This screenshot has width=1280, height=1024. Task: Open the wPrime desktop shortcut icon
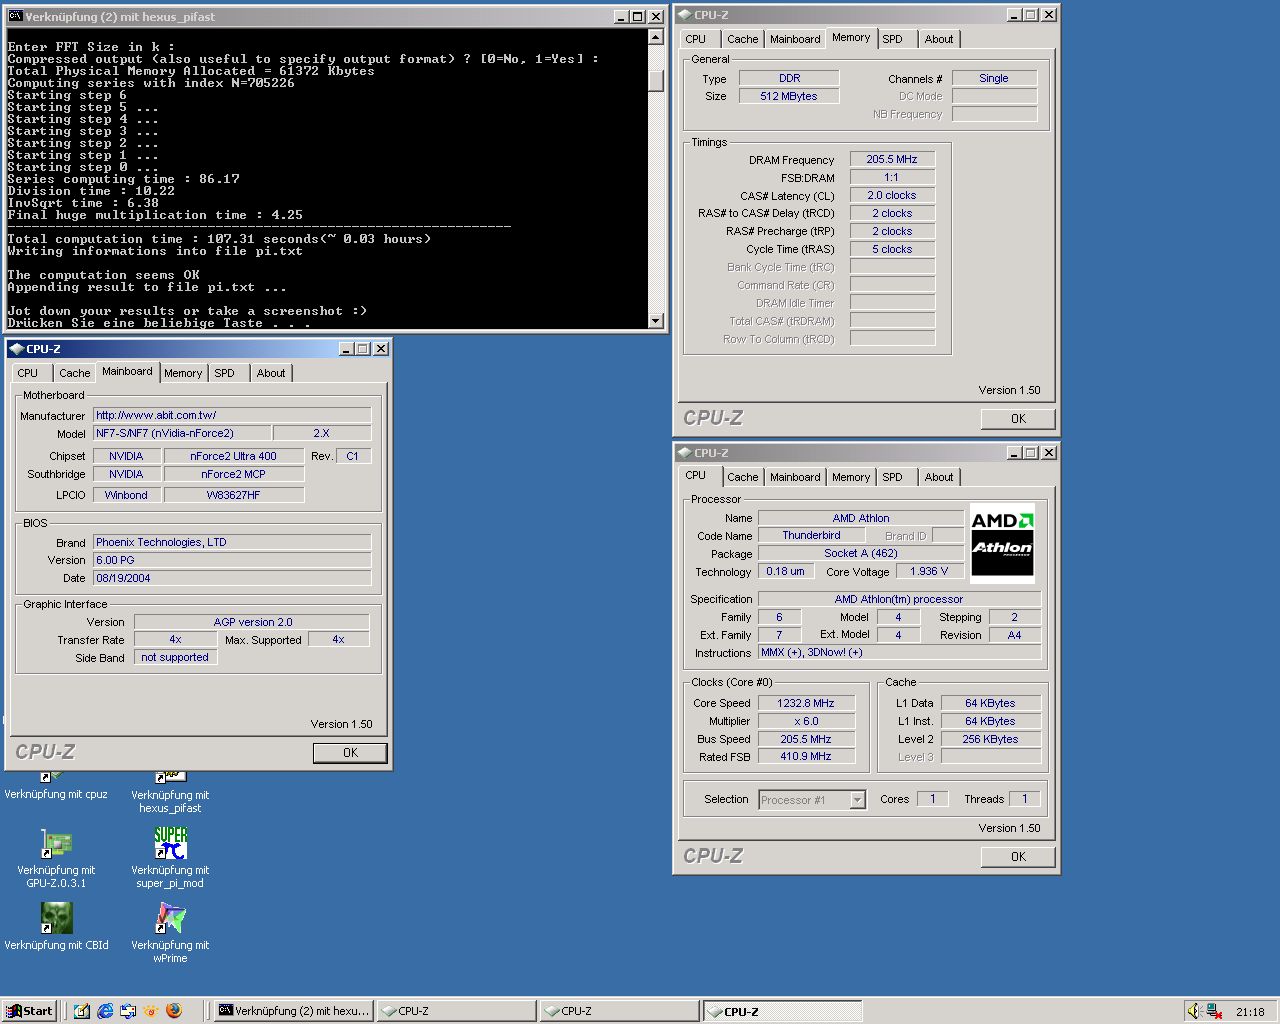point(170,918)
